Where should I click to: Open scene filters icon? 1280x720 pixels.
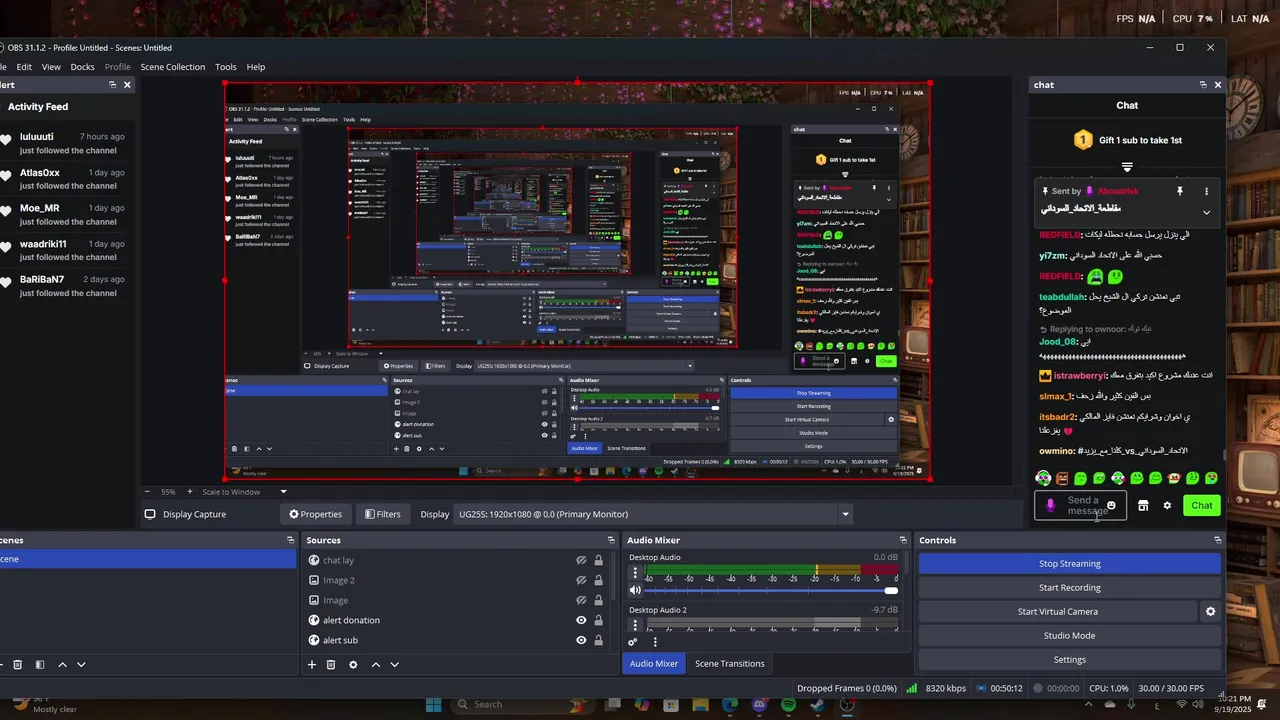(x=40, y=664)
